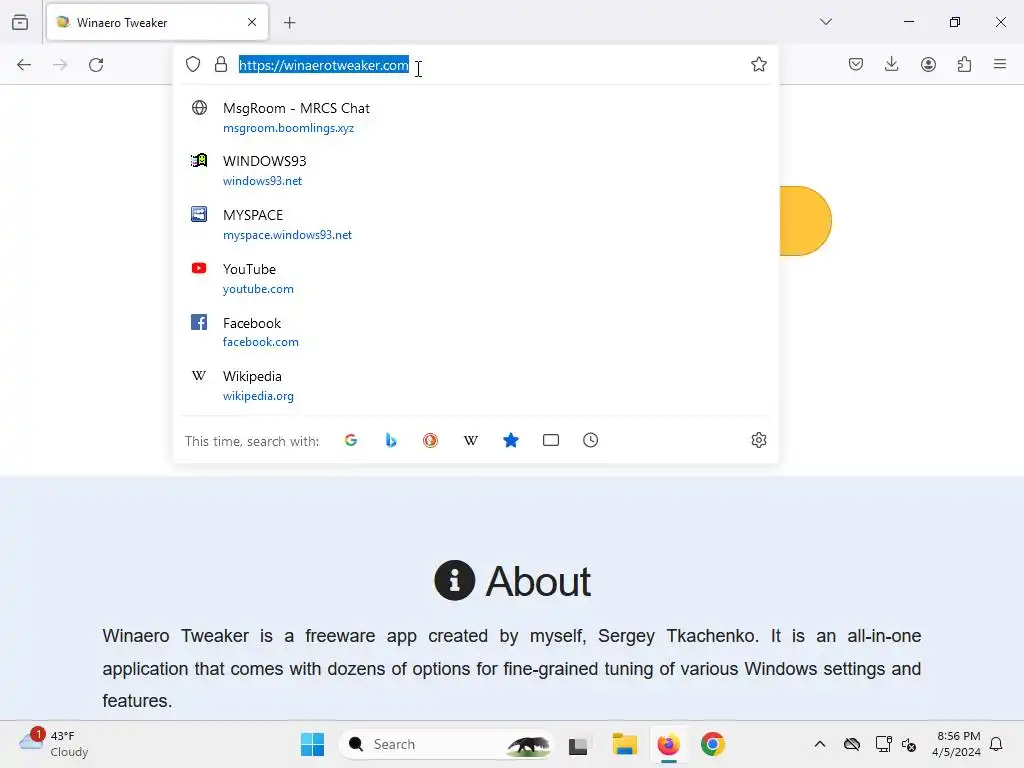Screen dimensions: 1024x768
Task: Search open tabs shortcut icon
Action: [551, 440]
